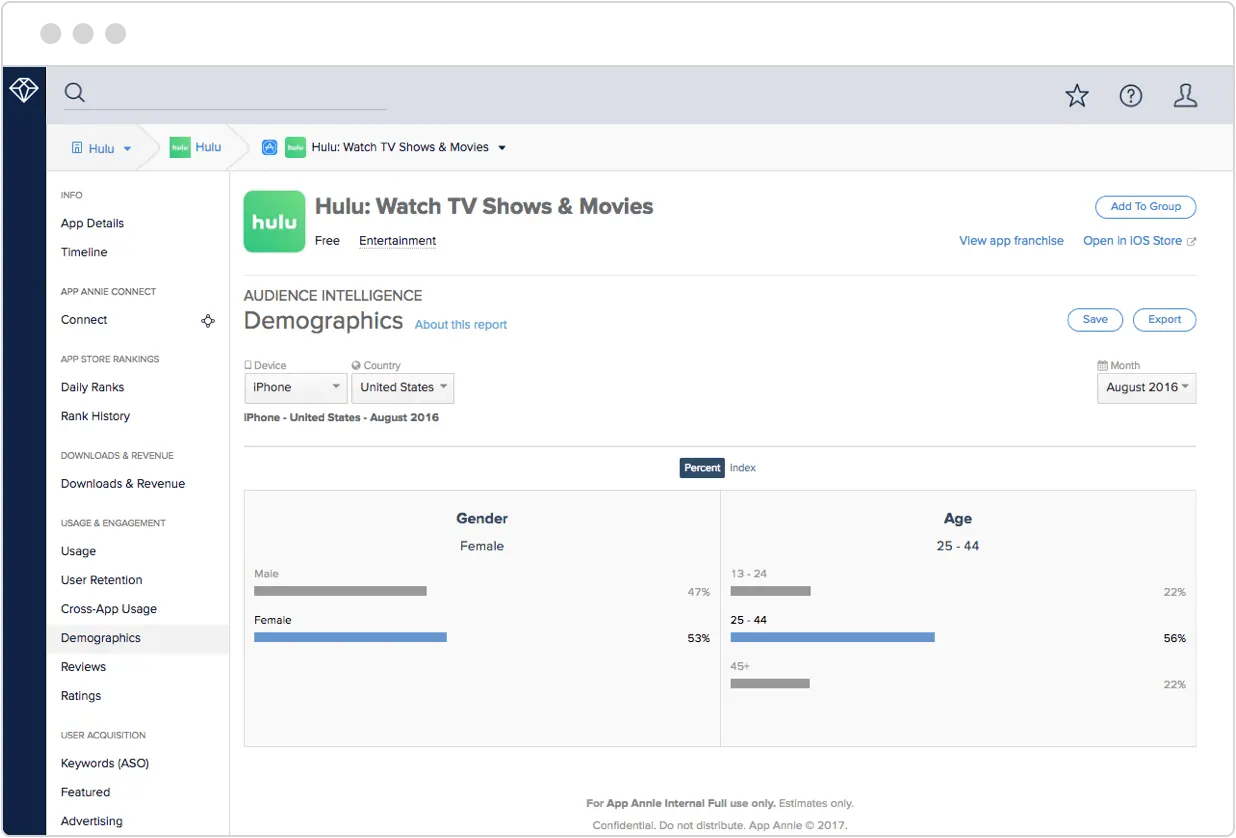Screen dimensions: 1236x838
Task: Open App Details in sidebar
Action: click(x=92, y=224)
